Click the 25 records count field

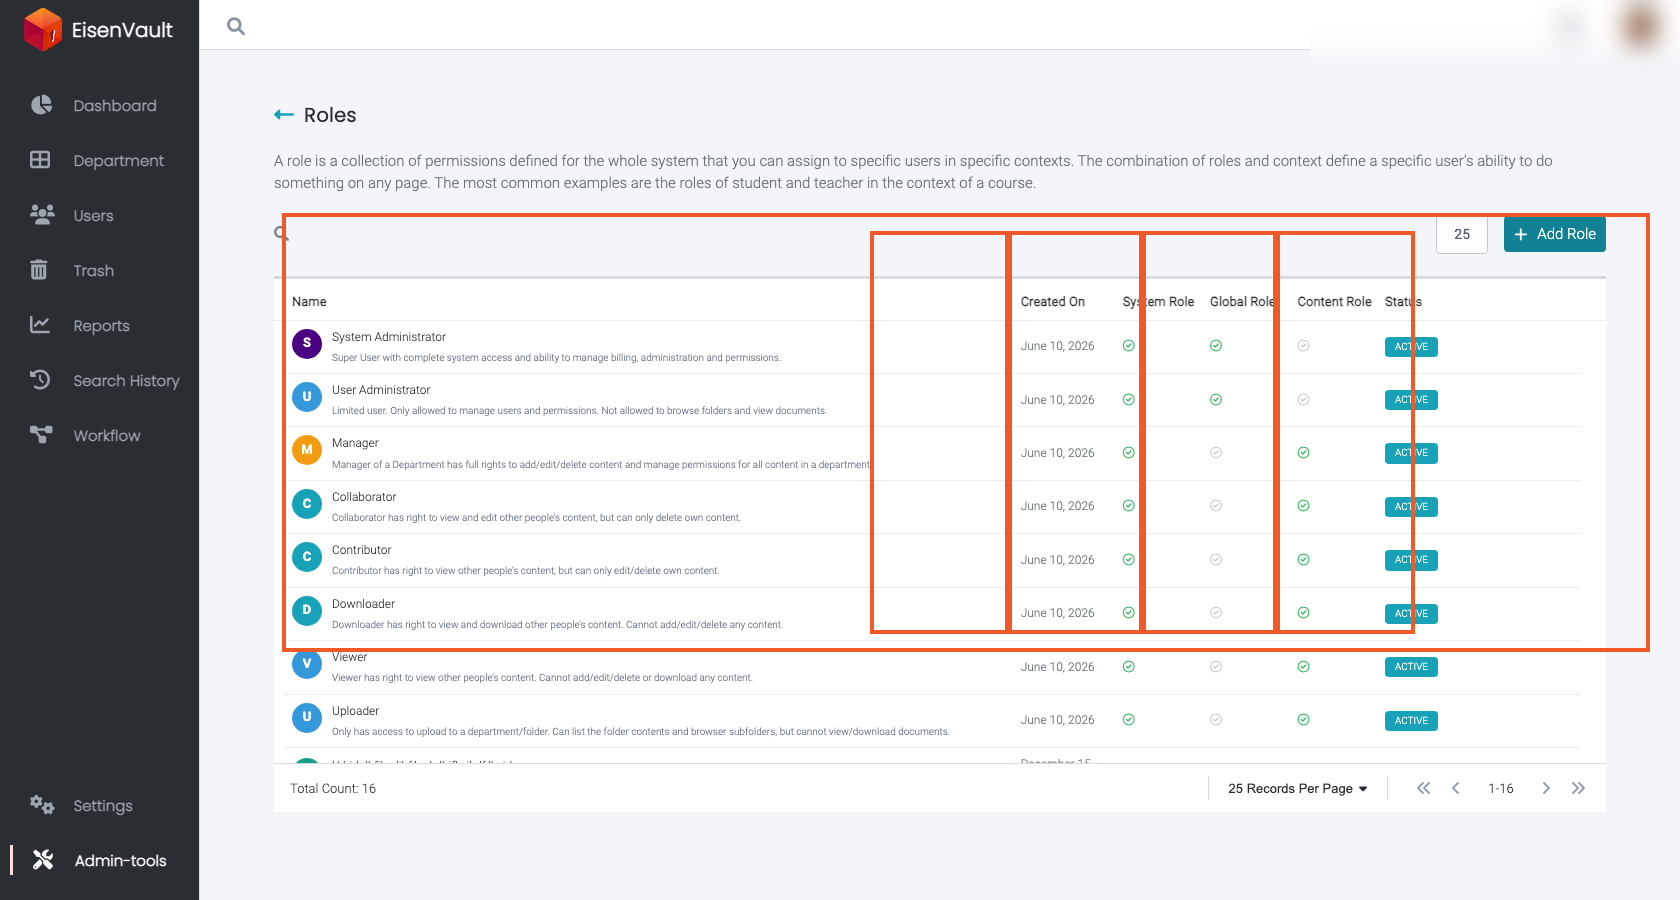(x=1462, y=234)
